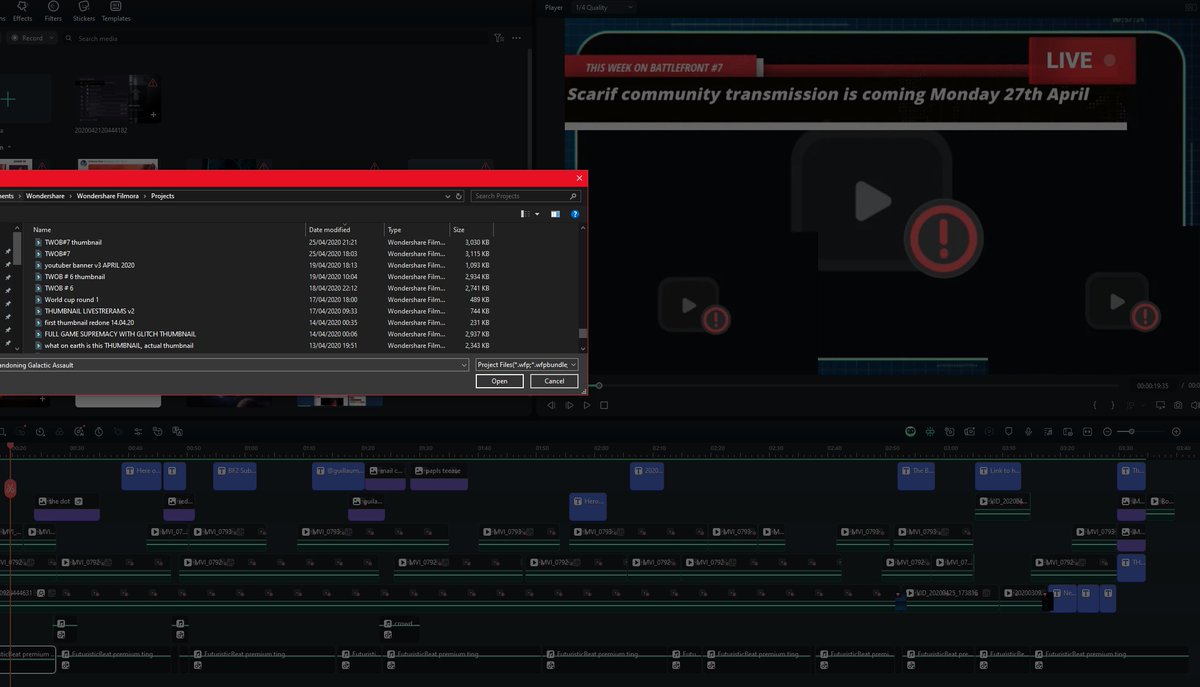Click the Stop square in player controls

[x=604, y=405]
